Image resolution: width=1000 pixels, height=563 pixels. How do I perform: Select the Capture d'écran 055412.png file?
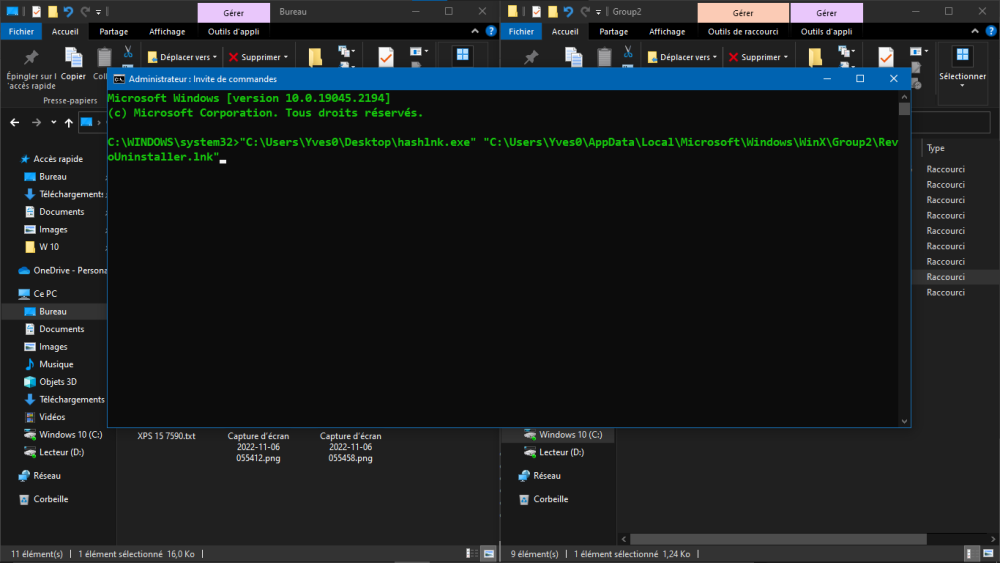point(257,446)
